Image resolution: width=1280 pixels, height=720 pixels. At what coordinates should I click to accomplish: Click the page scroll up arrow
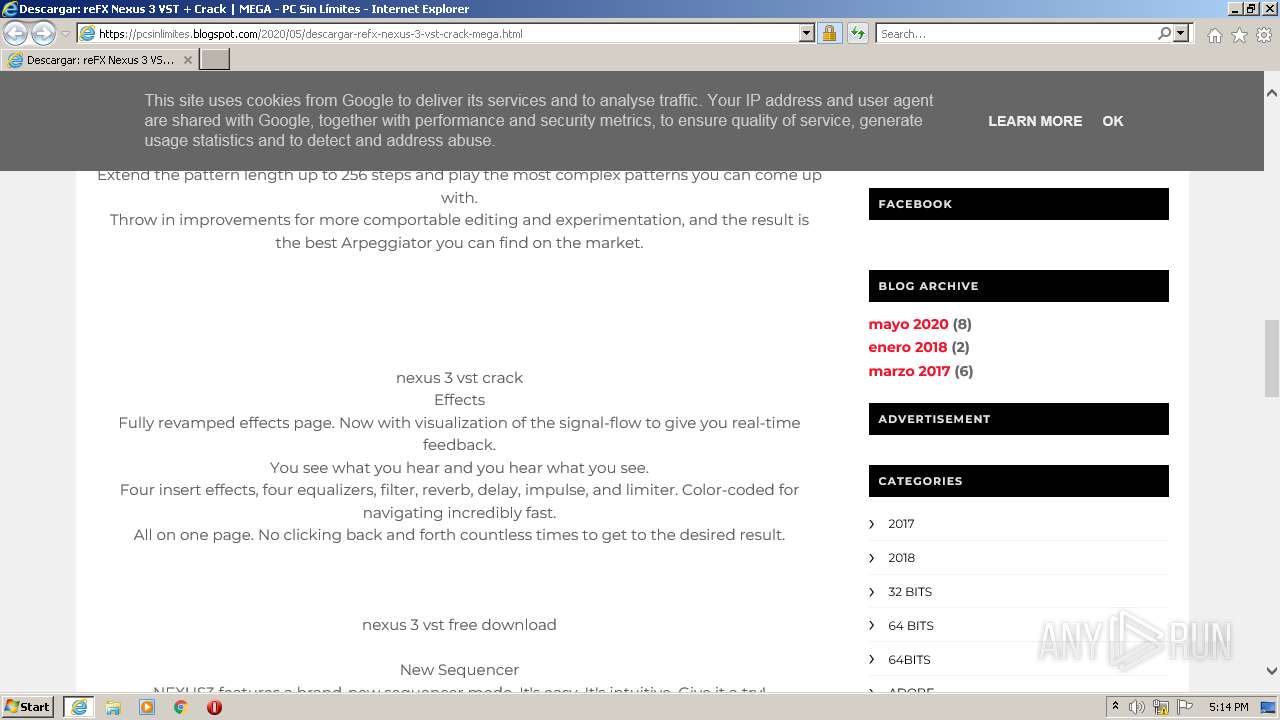[x=1271, y=93]
